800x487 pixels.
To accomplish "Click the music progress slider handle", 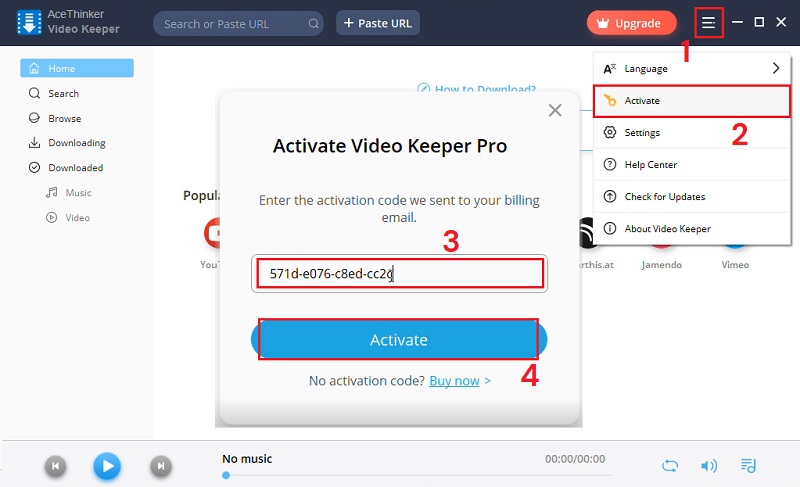I will pos(226,475).
